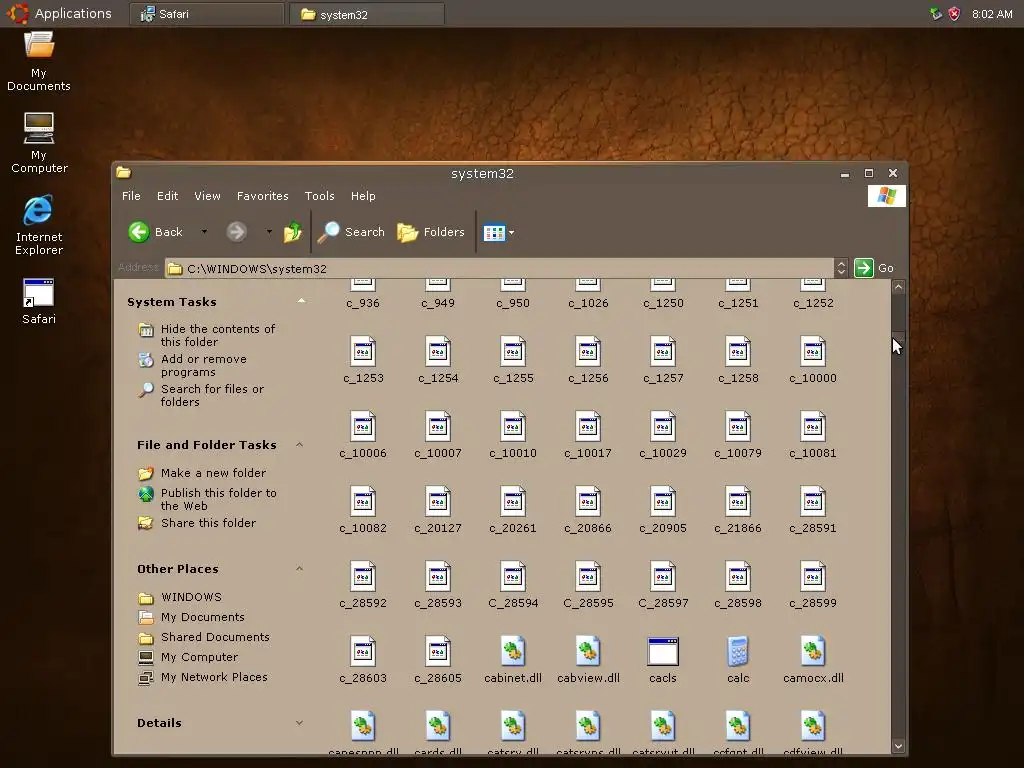1024x768 pixels.
Task: Select Safari desktop shortcut
Action: point(39,302)
